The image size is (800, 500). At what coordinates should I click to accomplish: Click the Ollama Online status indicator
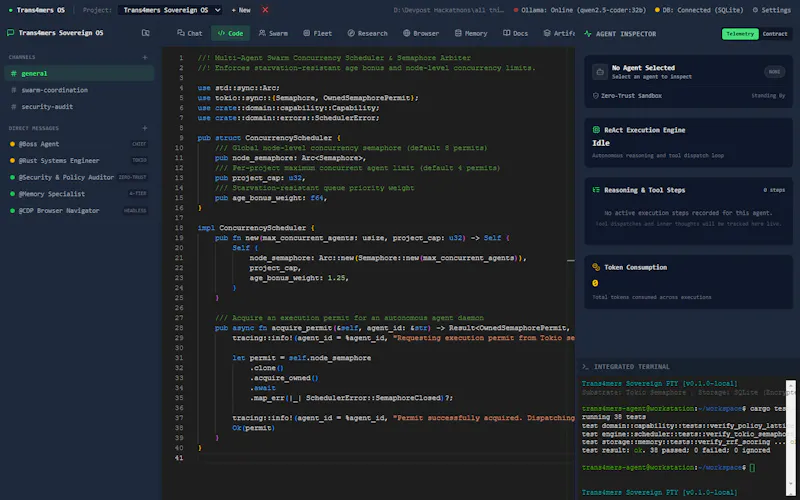pyautogui.click(x=580, y=10)
